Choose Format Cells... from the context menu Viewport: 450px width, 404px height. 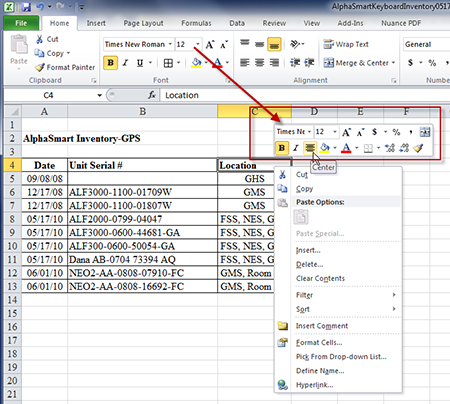[x=319, y=343]
